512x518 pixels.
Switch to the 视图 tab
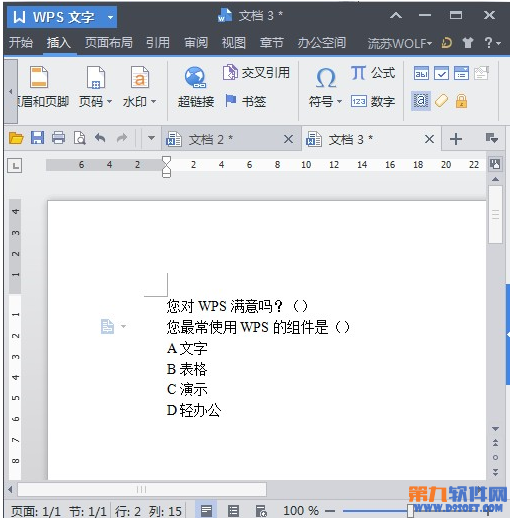pyautogui.click(x=234, y=43)
